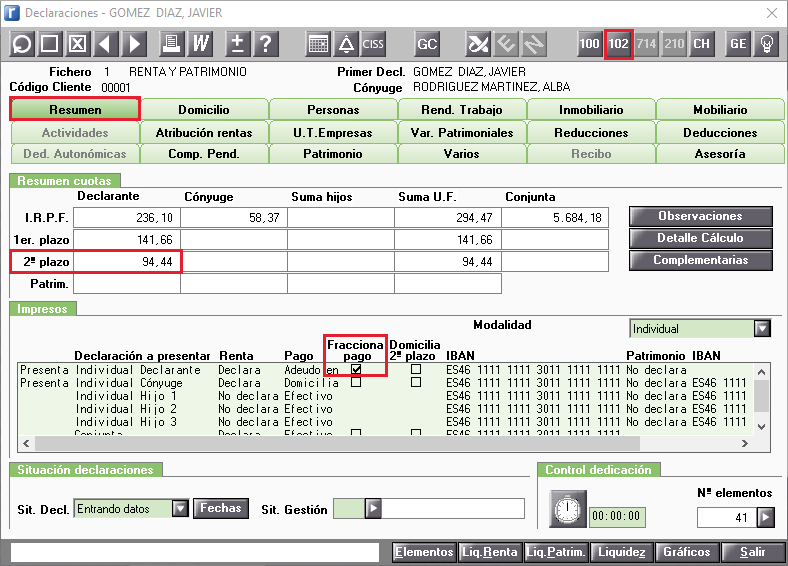Click the crossed box delete icon
Viewport: 788px width, 566px height.
[77, 44]
